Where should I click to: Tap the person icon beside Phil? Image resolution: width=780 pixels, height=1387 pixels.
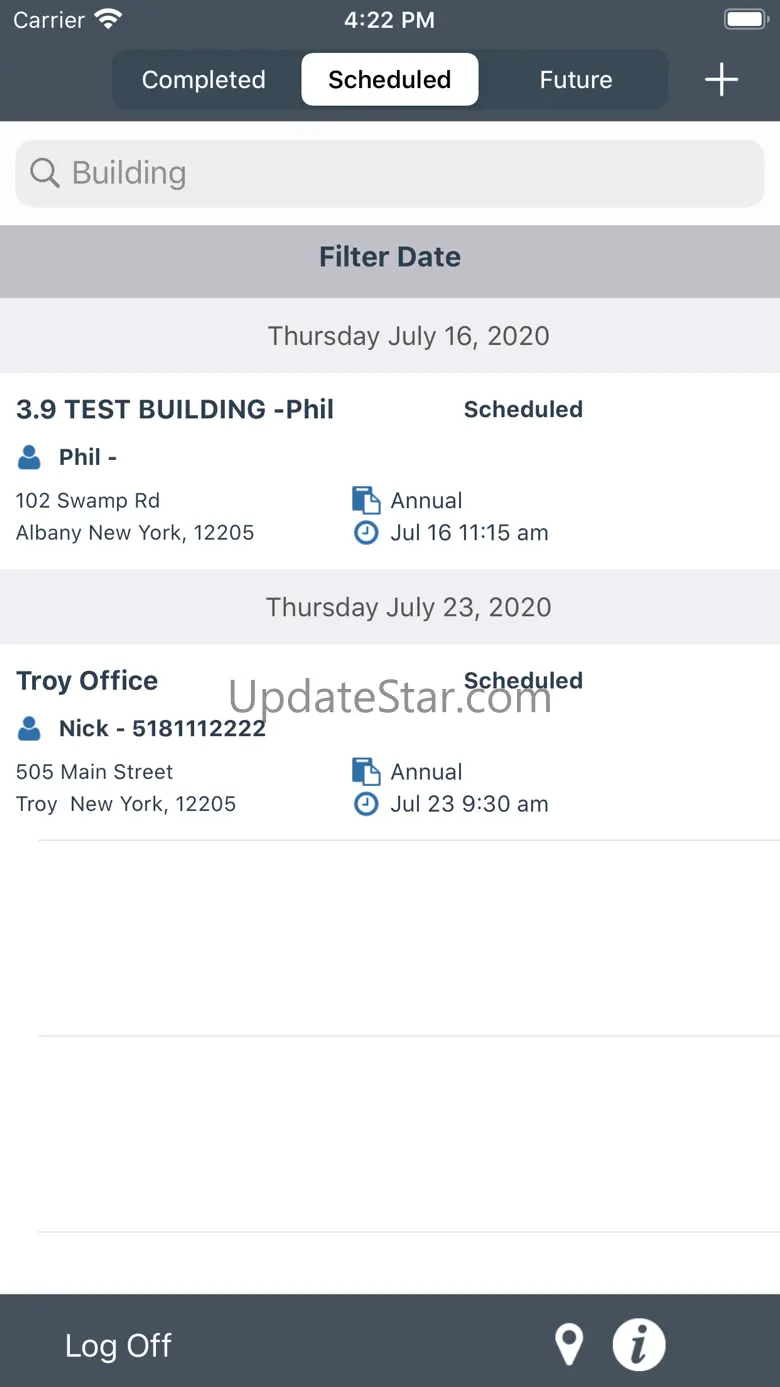click(30, 458)
